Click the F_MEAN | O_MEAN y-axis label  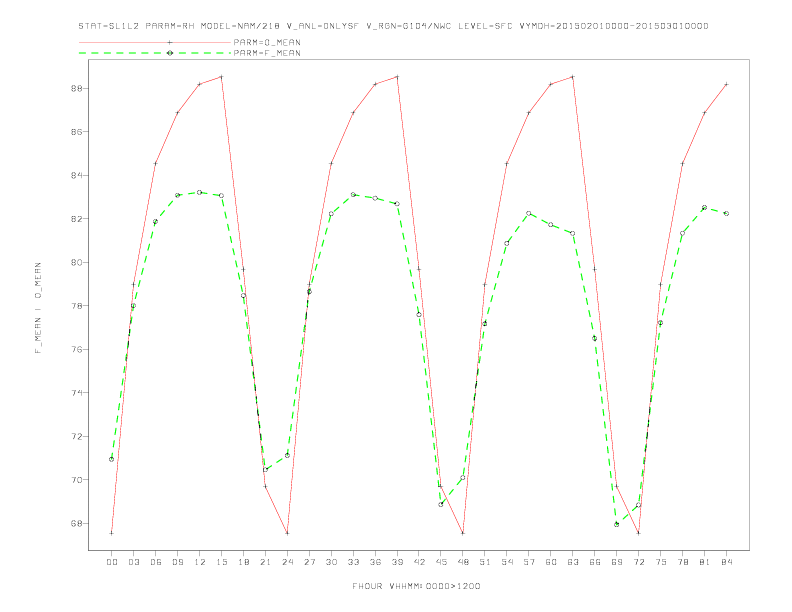pyautogui.click(x=38, y=308)
